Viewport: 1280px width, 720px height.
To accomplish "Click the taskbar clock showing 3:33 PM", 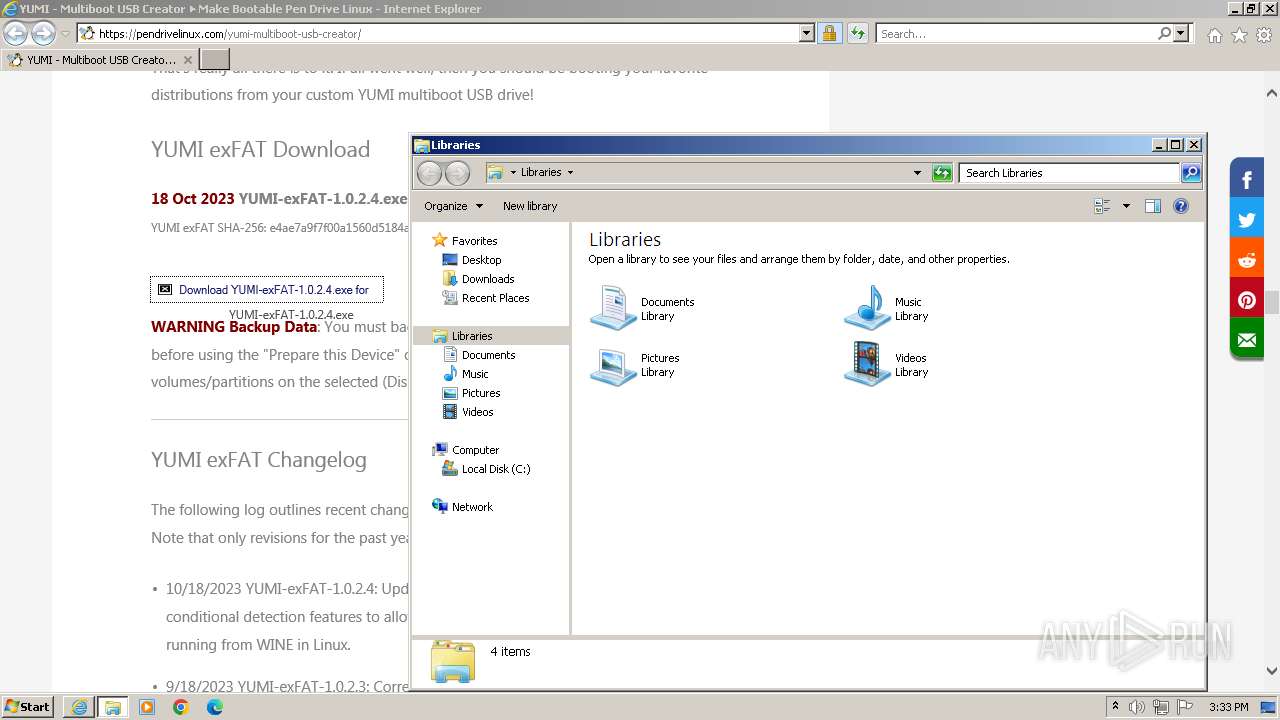I will point(1228,707).
